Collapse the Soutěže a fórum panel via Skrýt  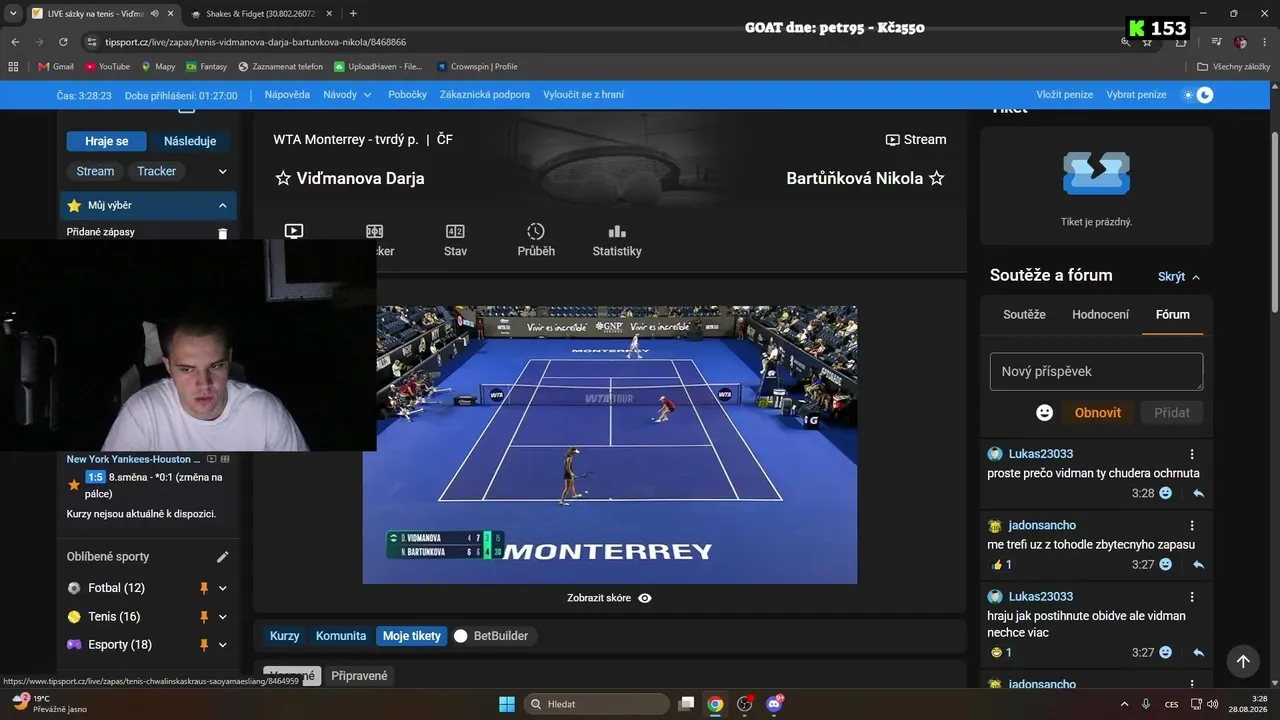(1178, 277)
